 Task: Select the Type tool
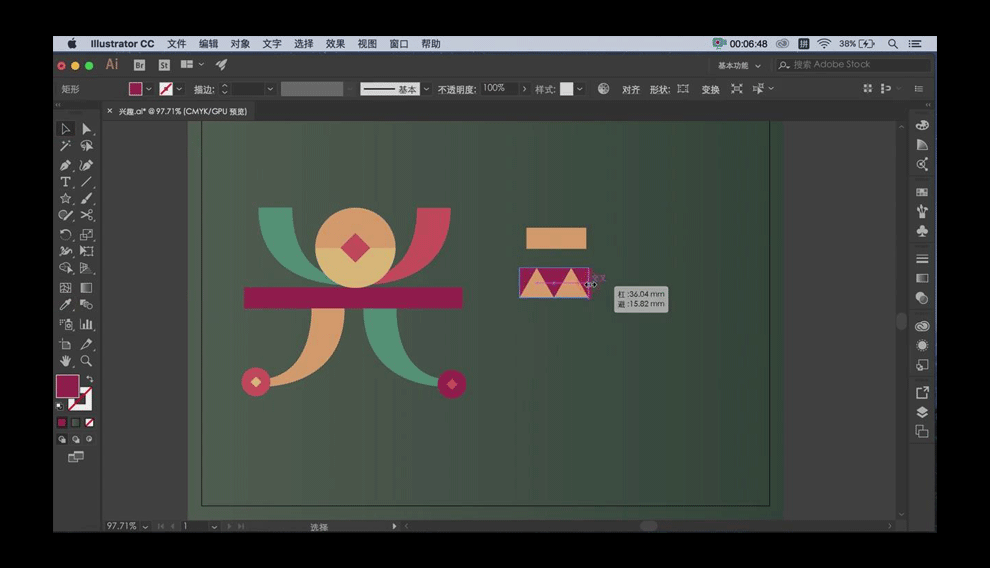tap(66, 182)
